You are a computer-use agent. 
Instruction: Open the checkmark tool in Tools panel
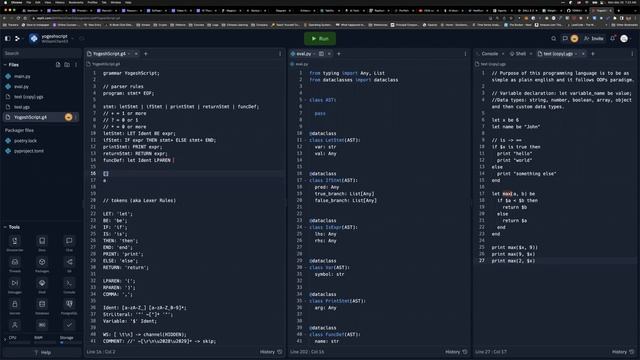(69, 325)
